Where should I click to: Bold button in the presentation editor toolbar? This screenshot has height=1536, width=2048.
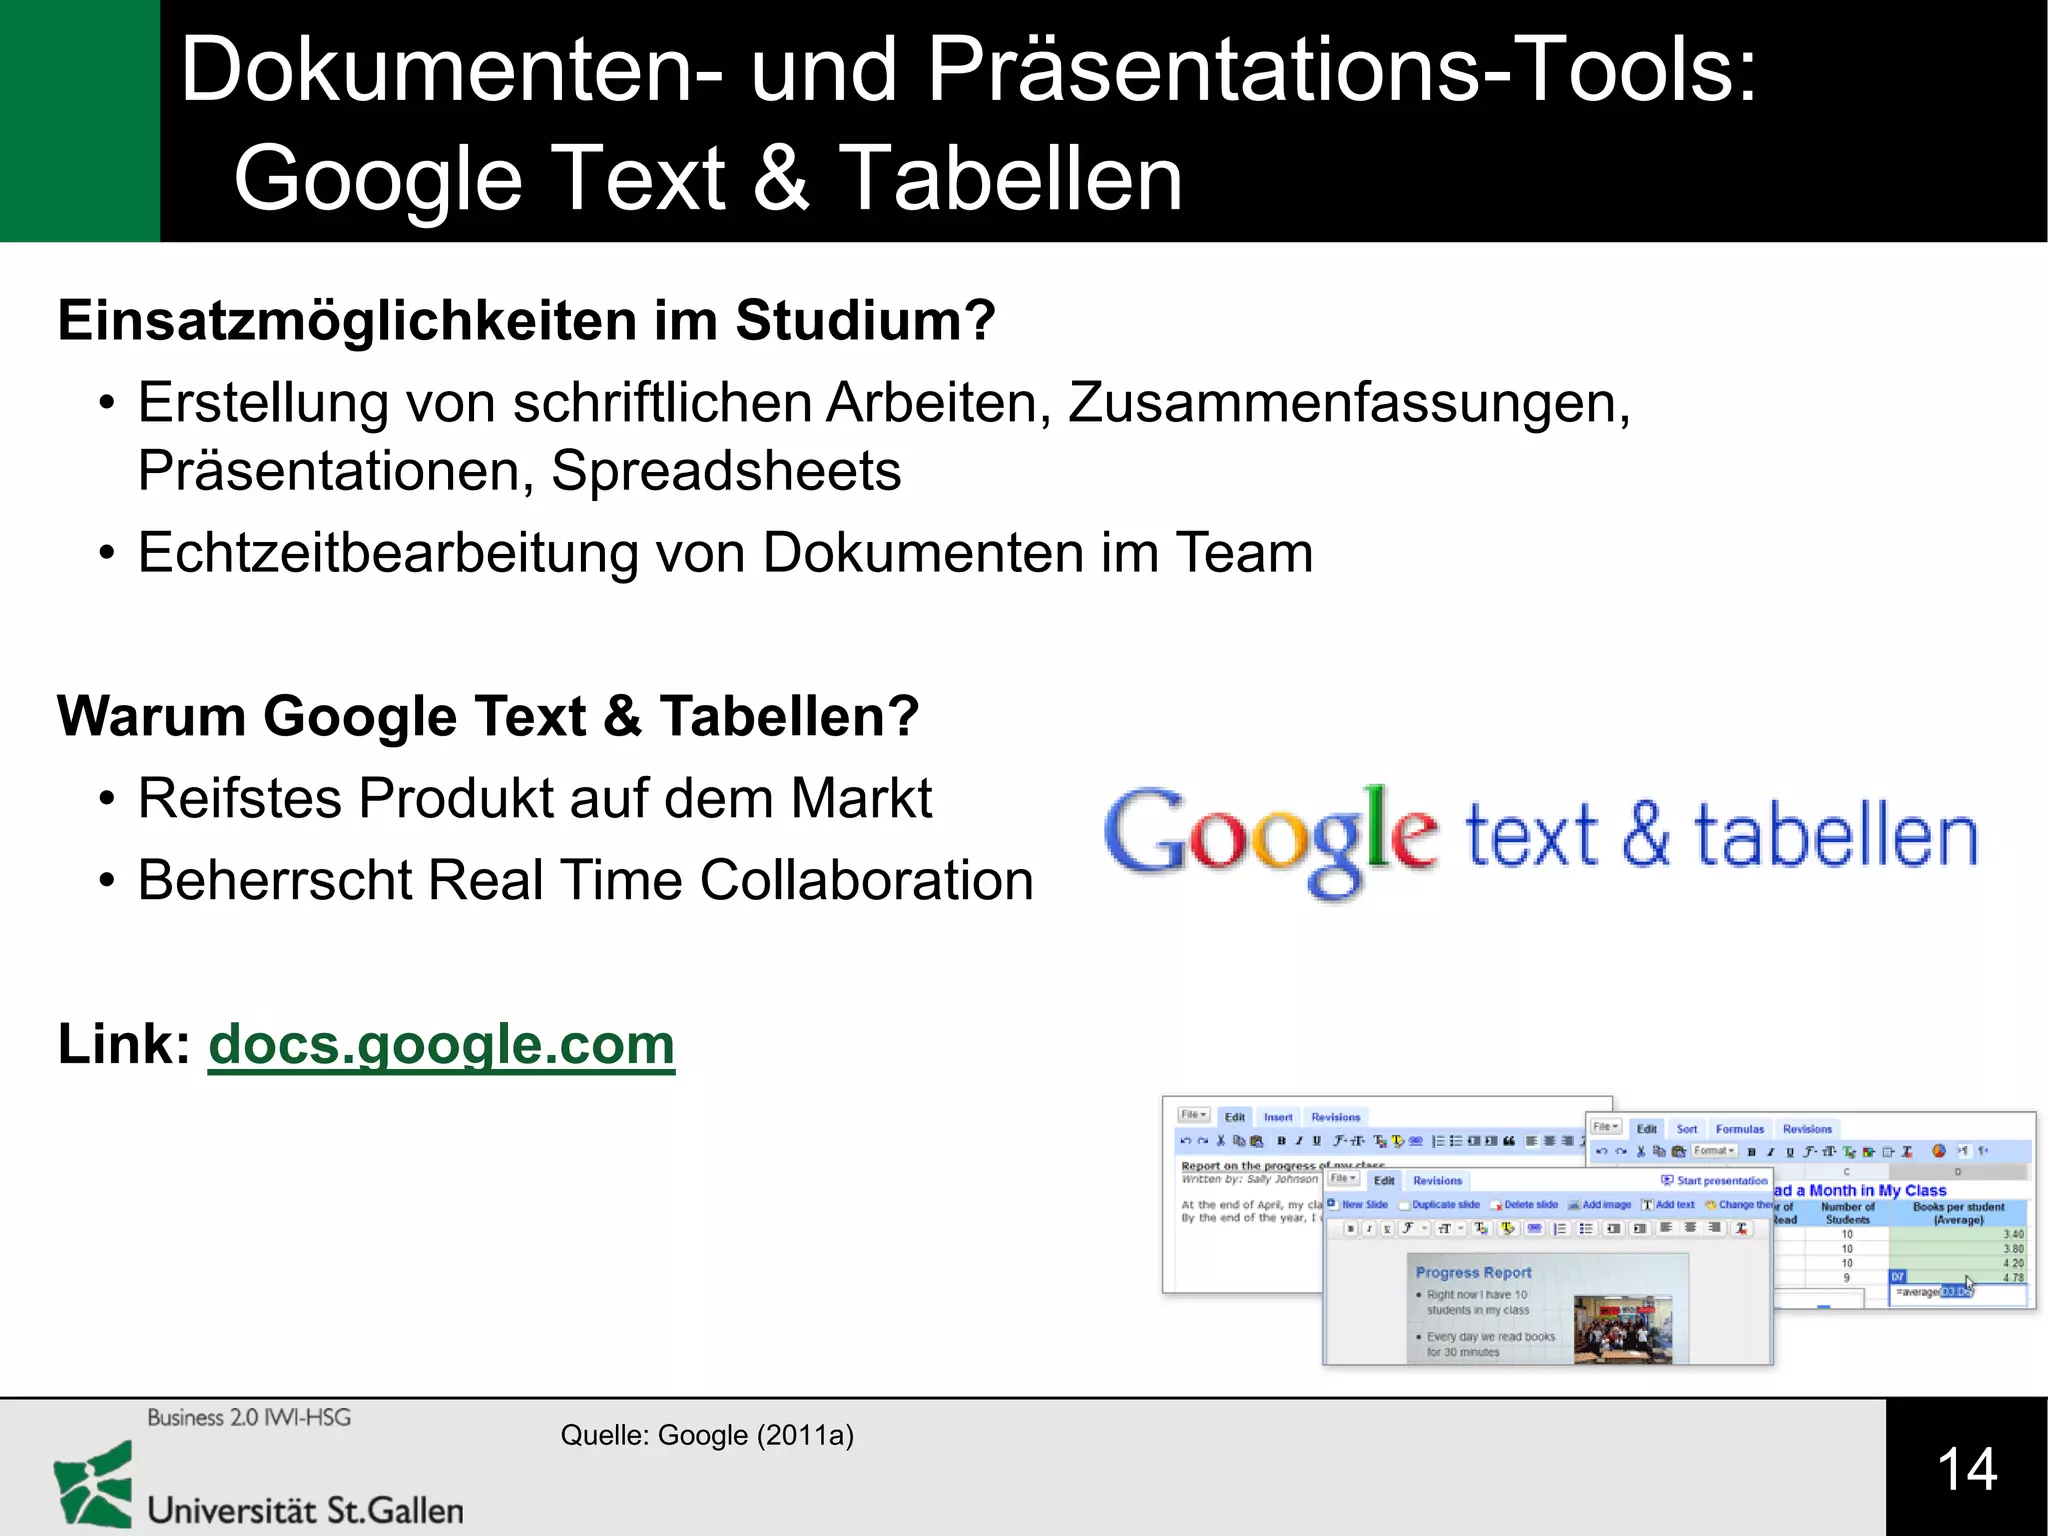coord(1350,1229)
